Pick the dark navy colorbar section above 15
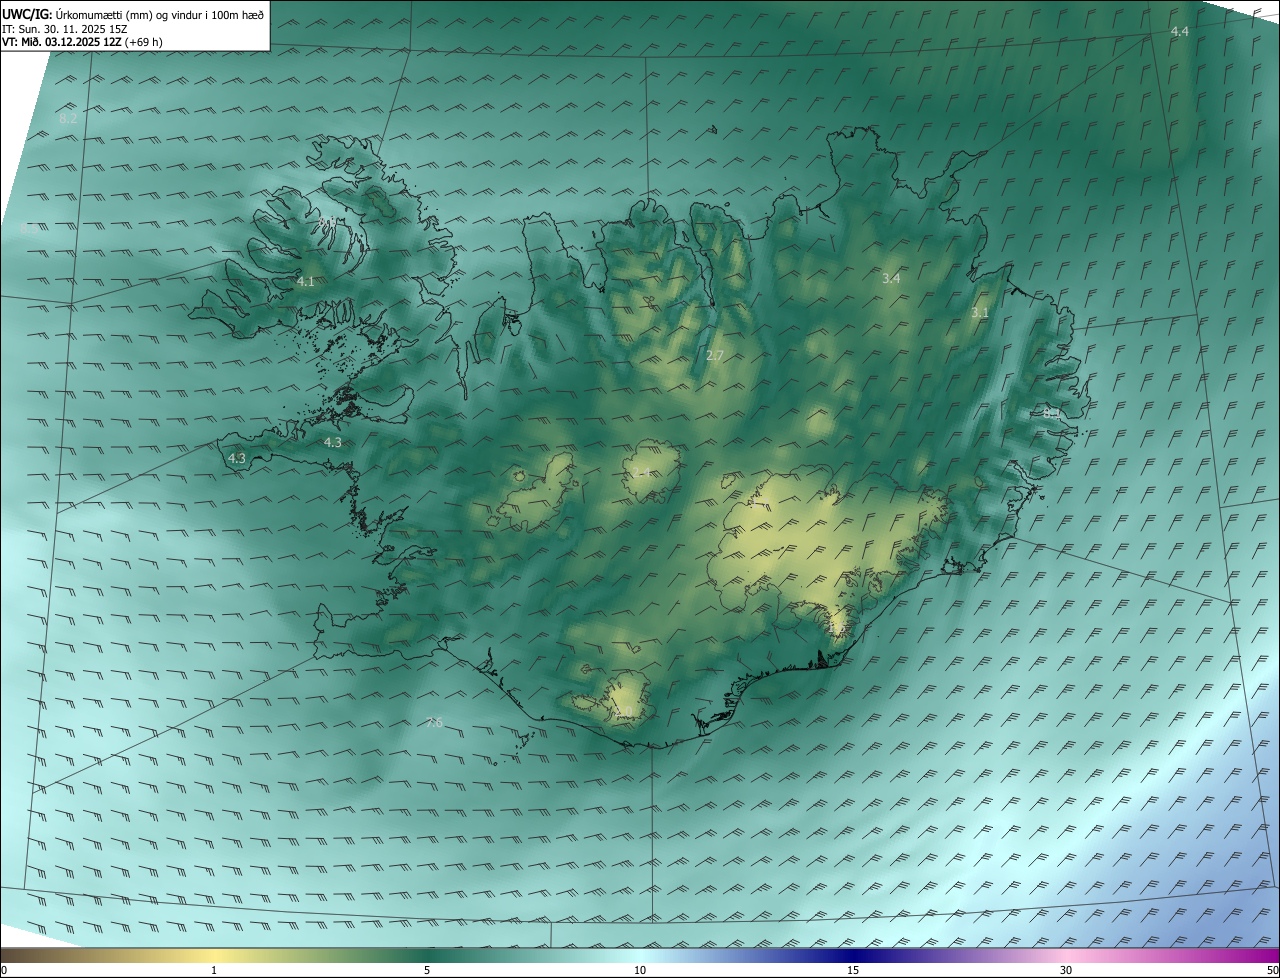The height and width of the screenshot is (978, 1280). pos(853,955)
